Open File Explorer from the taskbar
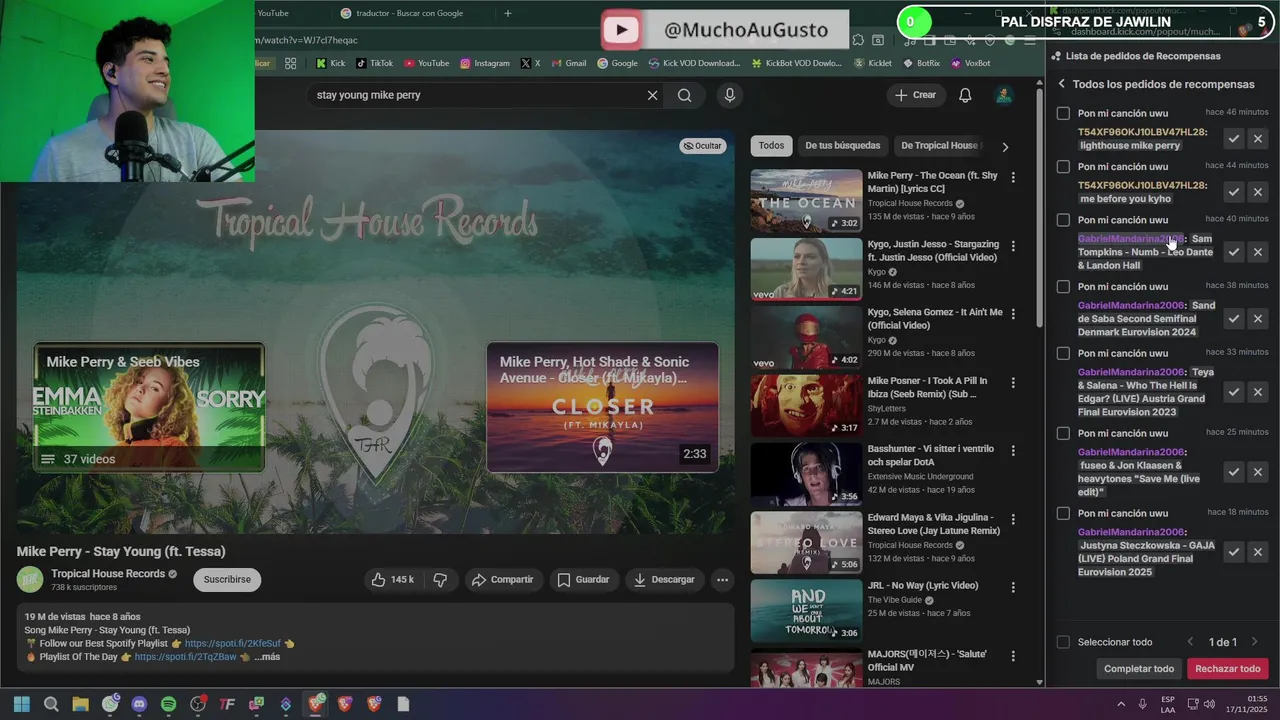The width and height of the screenshot is (1280, 720). [x=80, y=704]
